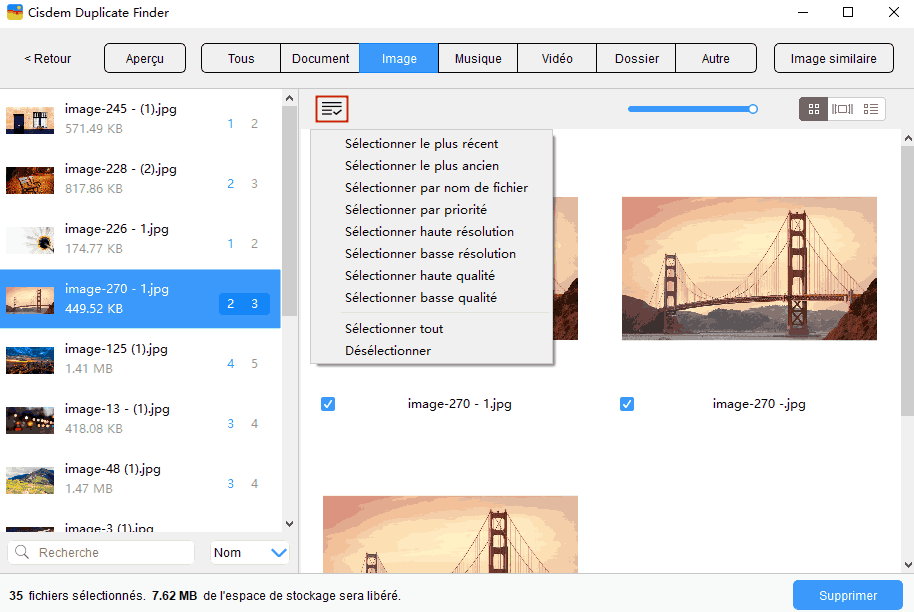Uncheck the image-270 -.jpg checkbox
The width and height of the screenshot is (914, 612).
coord(627,404)
